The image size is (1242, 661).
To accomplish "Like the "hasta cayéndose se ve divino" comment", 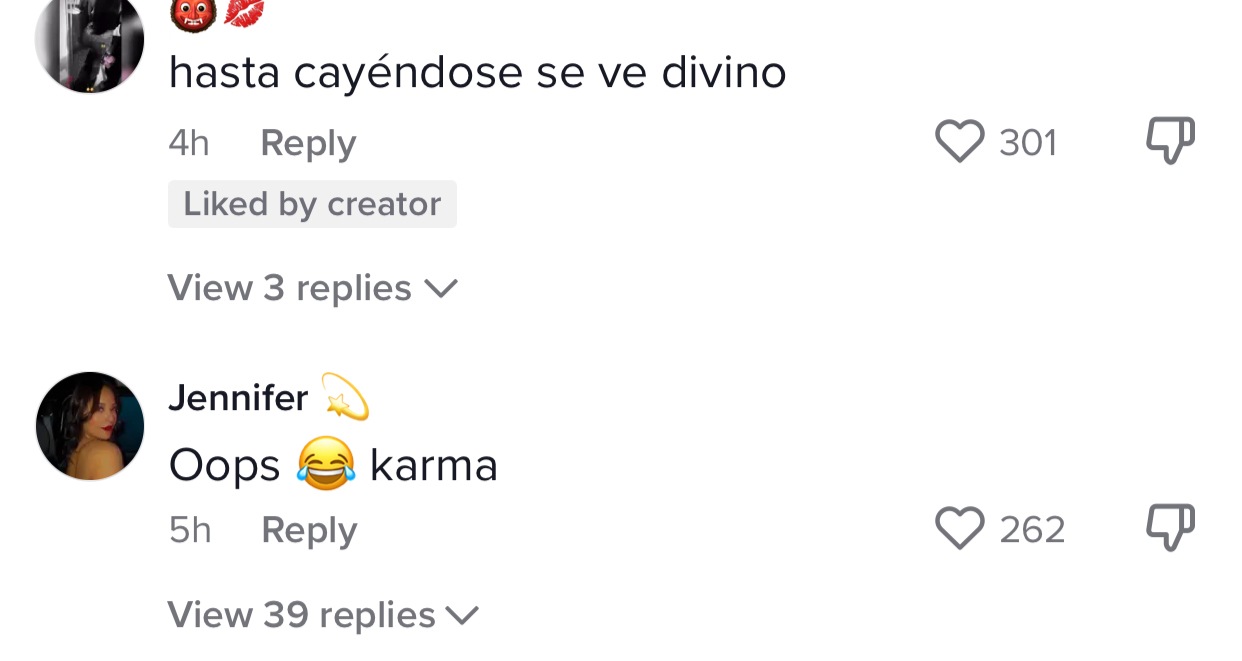I will coord(959,142).
